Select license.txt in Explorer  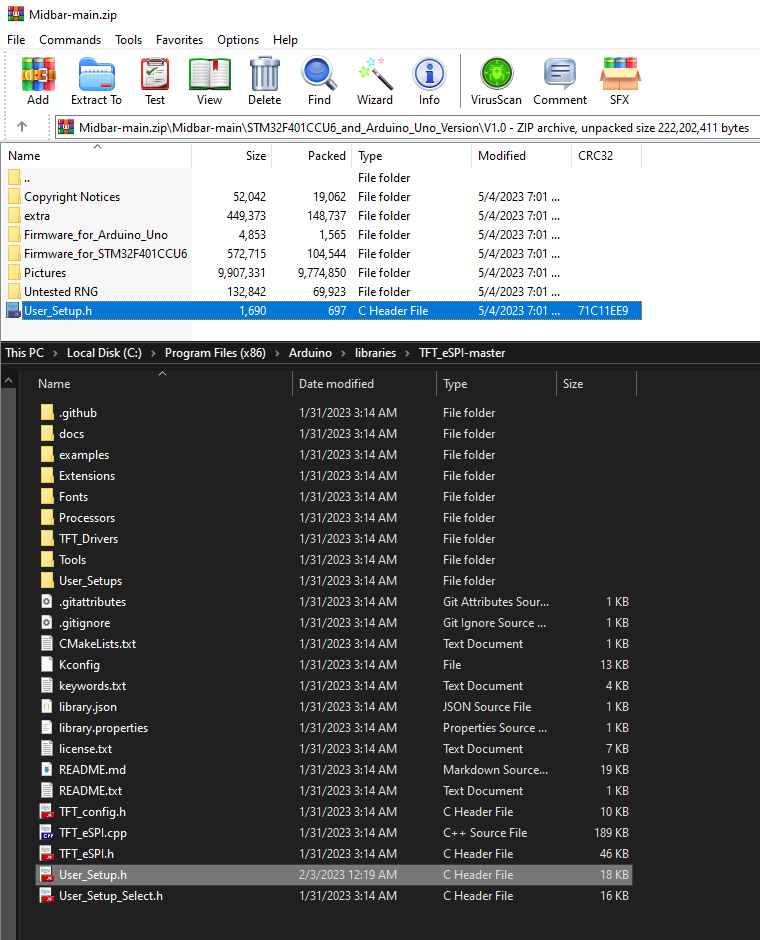85,749
